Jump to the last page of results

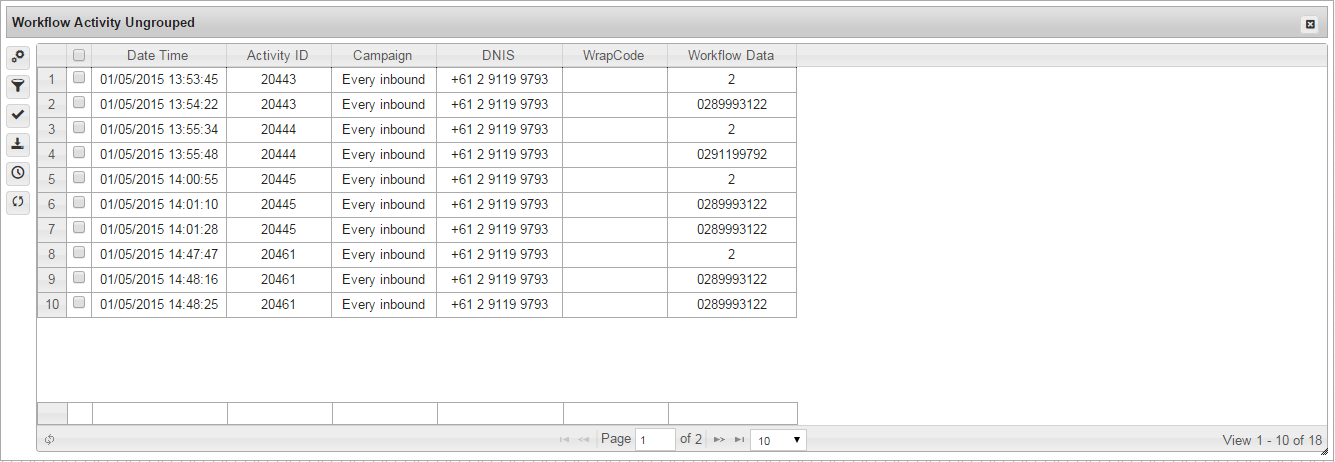(x=739, y=440)
